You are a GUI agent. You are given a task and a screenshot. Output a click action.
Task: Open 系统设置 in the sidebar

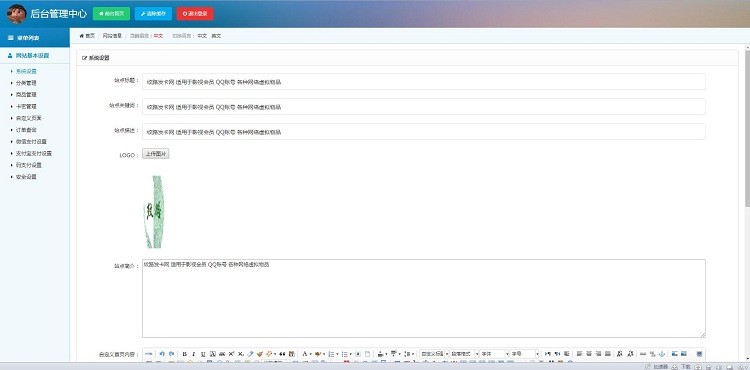pyautogui.click(x=26, y=71)
